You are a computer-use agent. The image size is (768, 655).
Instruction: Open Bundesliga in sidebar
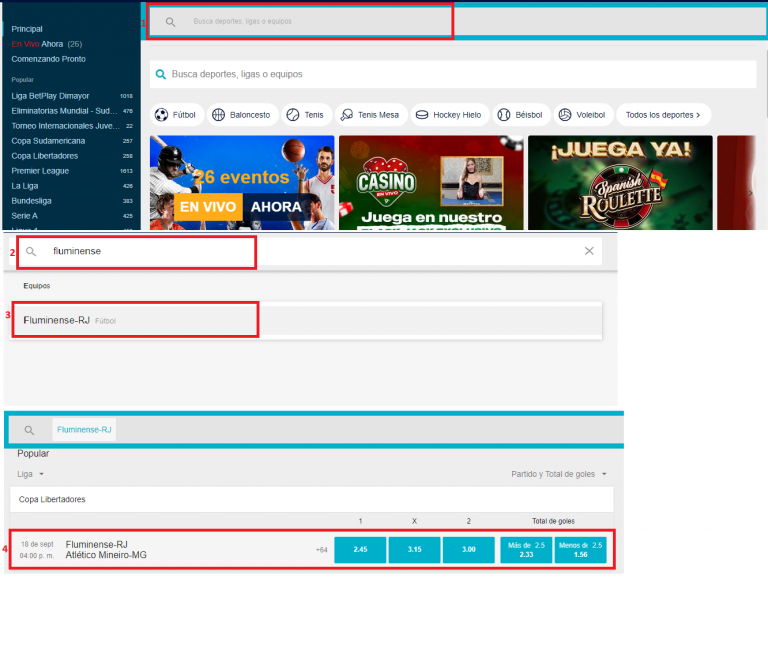pos(72,201)
